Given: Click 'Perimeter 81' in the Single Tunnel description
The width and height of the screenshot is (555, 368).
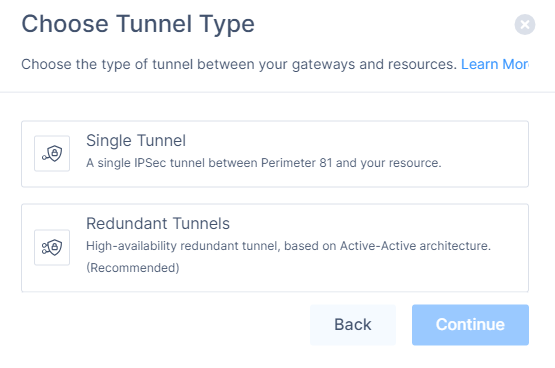Looking at the screenshot, I should pyautogui.click(x=297, y=163).
